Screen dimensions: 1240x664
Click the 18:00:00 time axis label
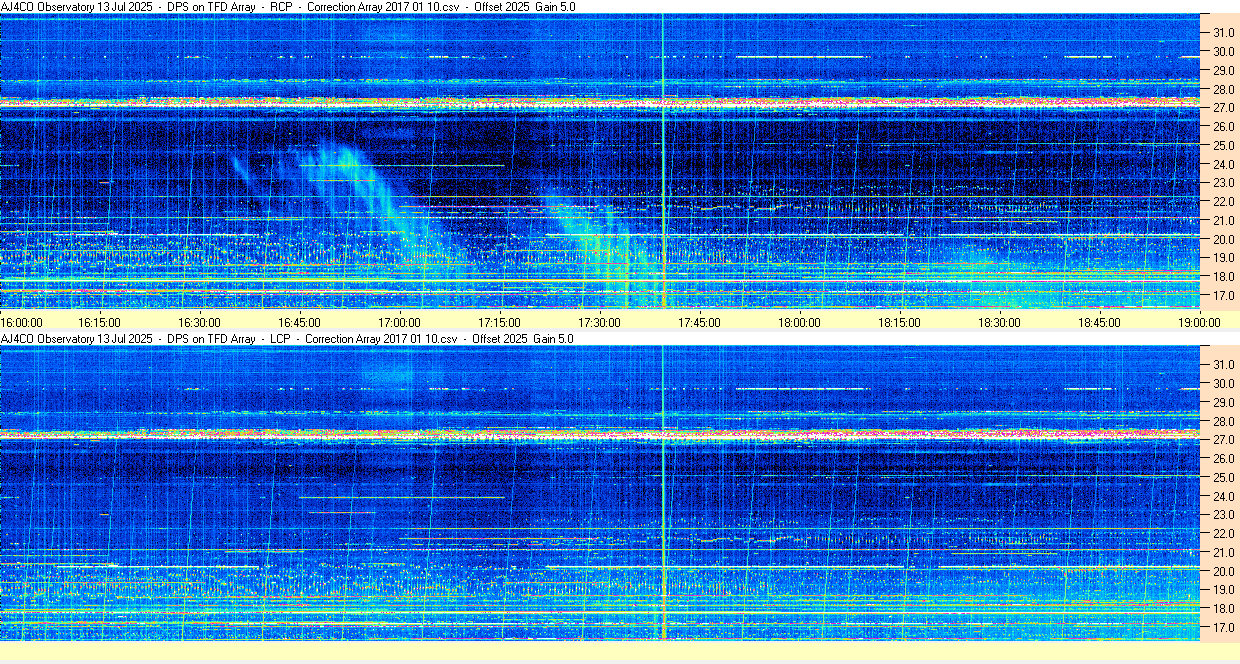point(800,322)
